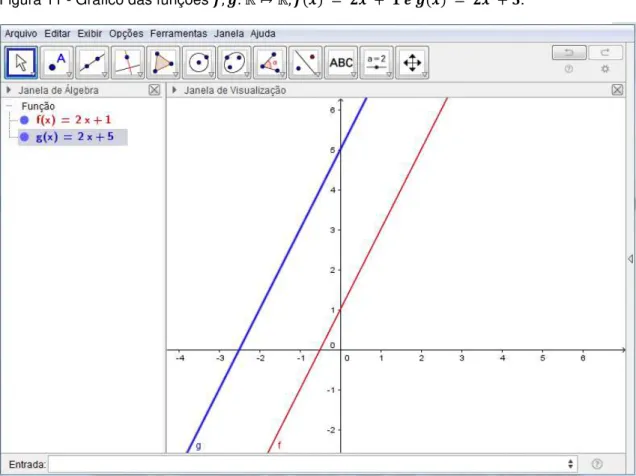This screenshot has width=636, height=476.
Task: Open the input bar help icon
Action: [597, 464]
